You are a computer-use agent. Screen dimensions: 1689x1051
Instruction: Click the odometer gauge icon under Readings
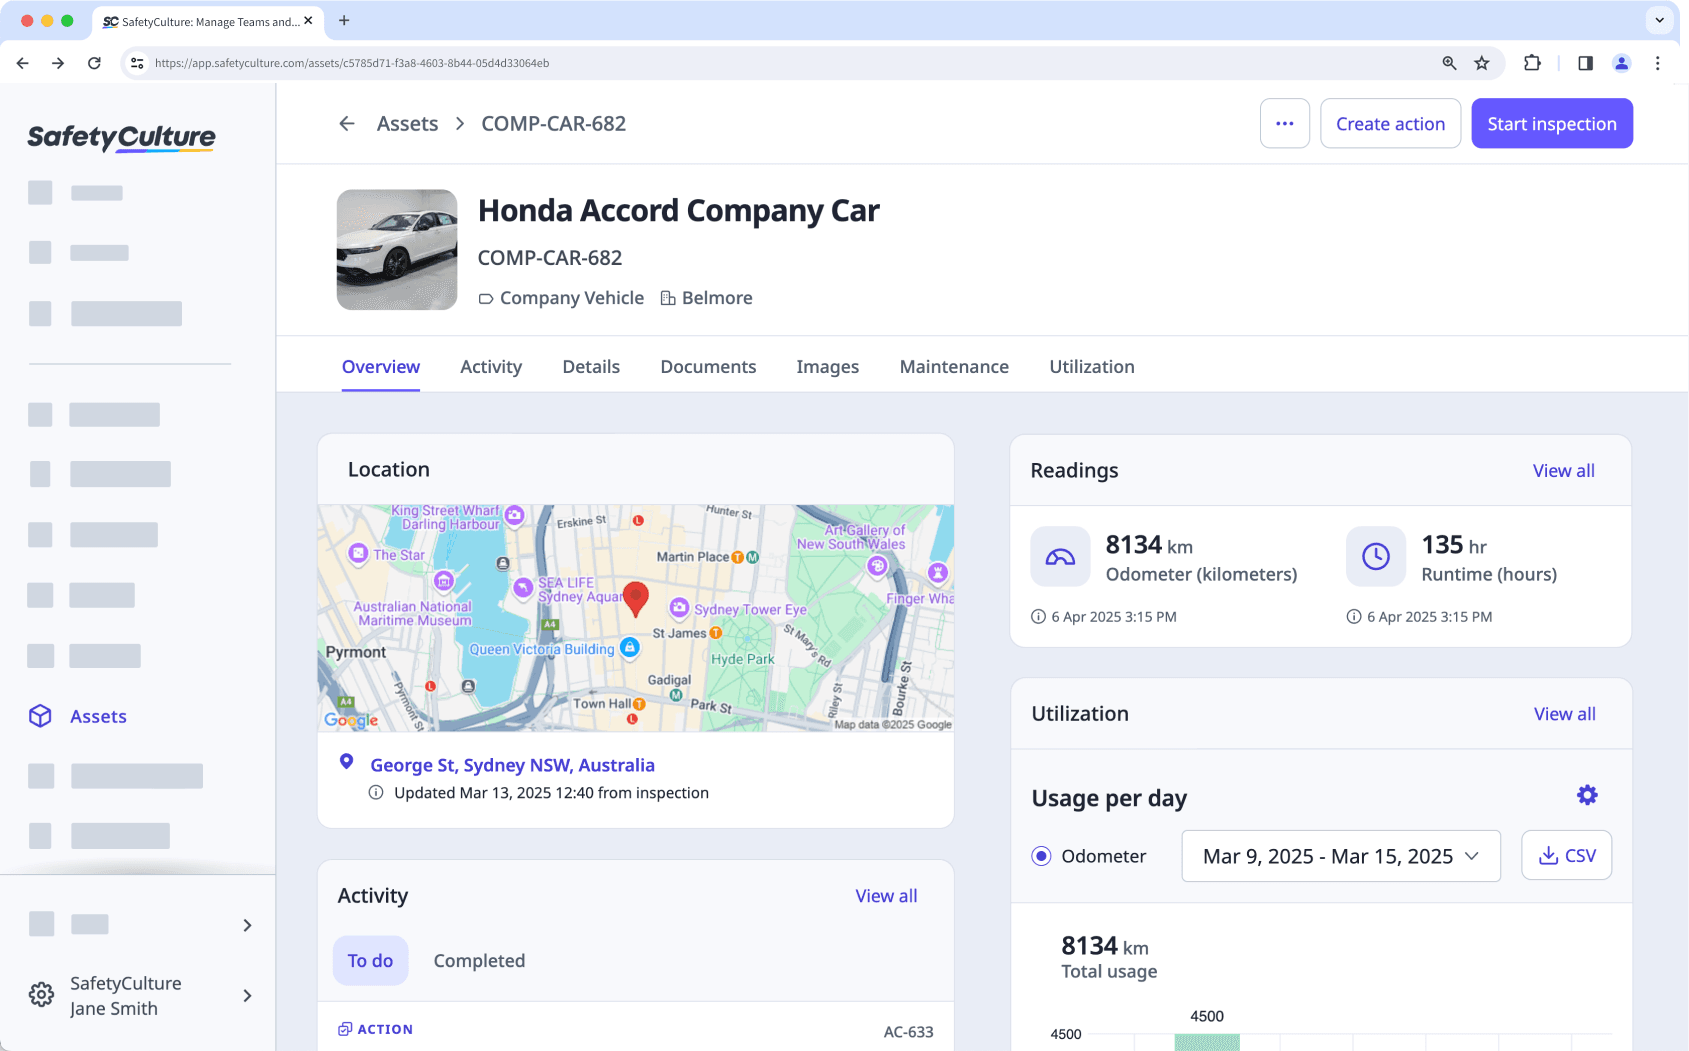[1060, 557]
